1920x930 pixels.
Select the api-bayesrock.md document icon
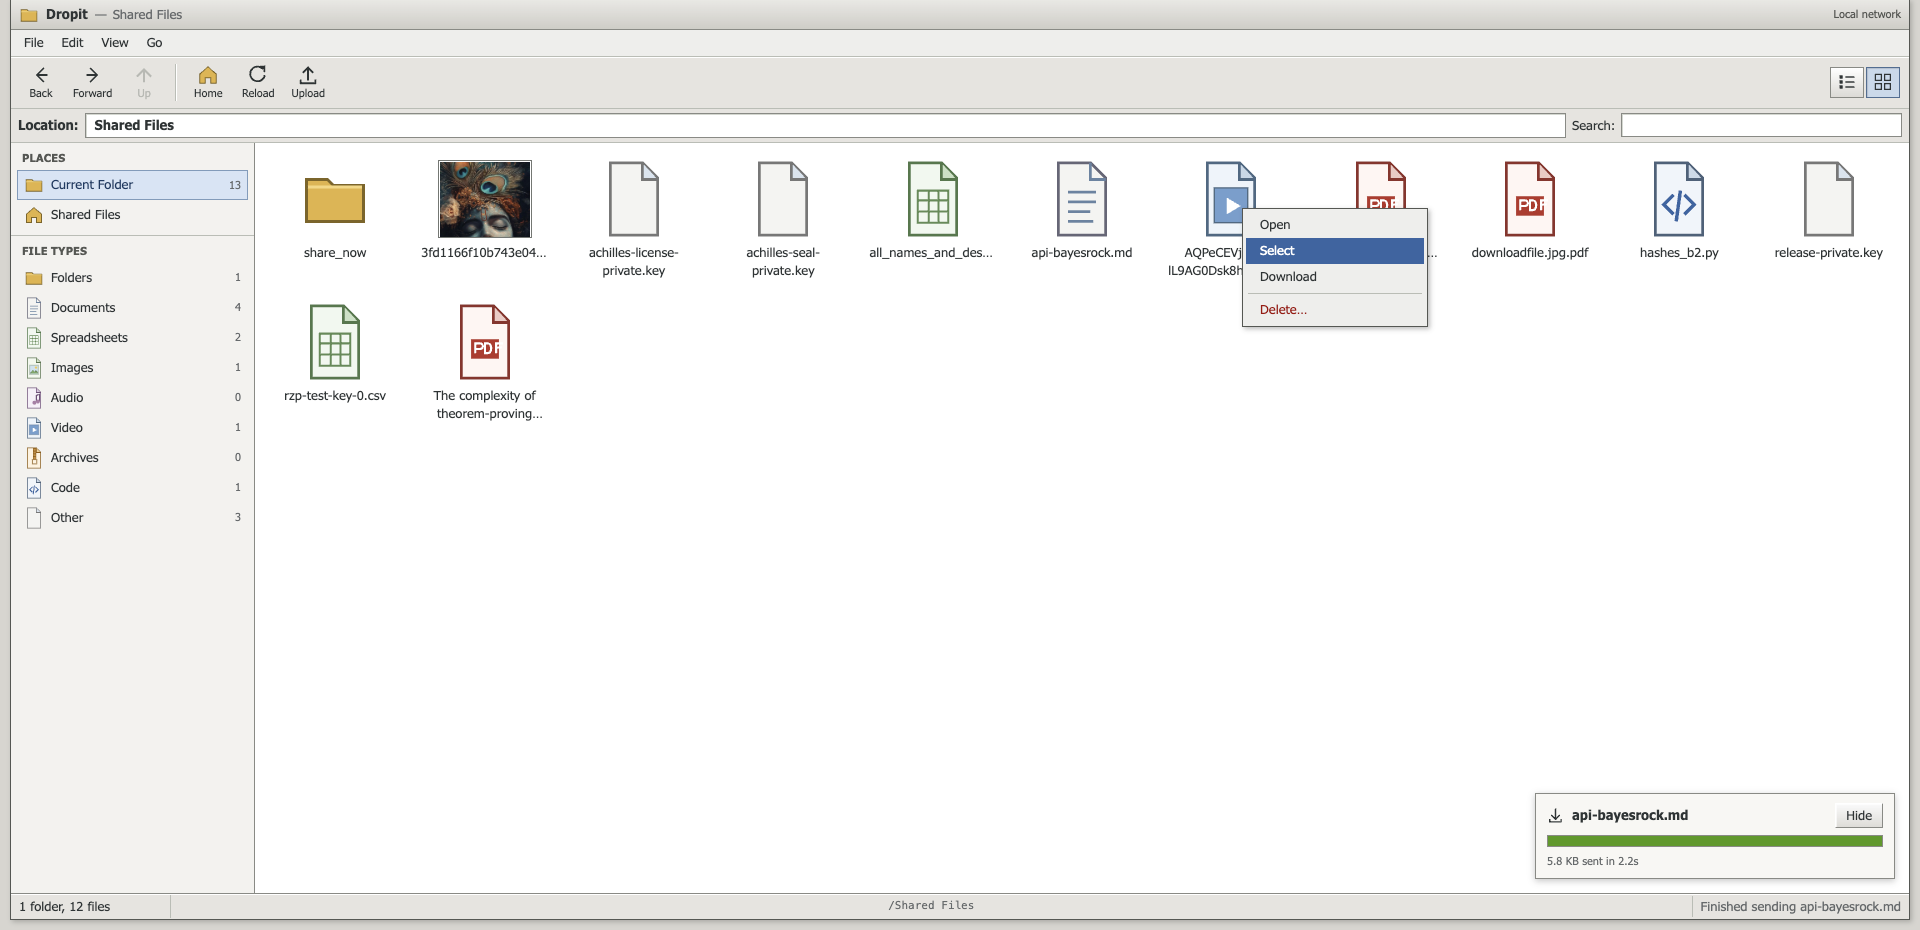[1082, 199]
